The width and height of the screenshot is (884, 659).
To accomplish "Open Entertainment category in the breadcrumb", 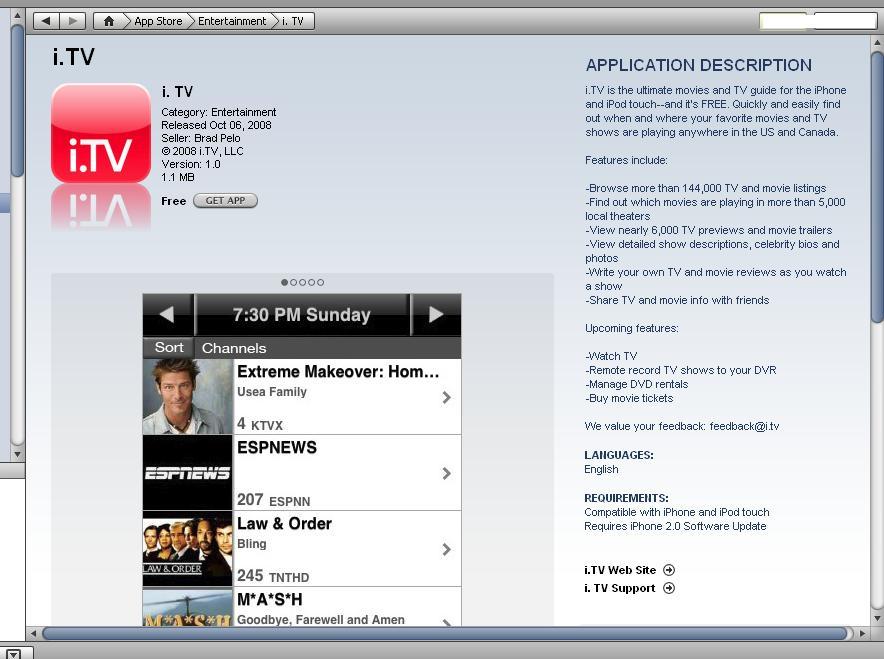I will (x=232, y=21).
